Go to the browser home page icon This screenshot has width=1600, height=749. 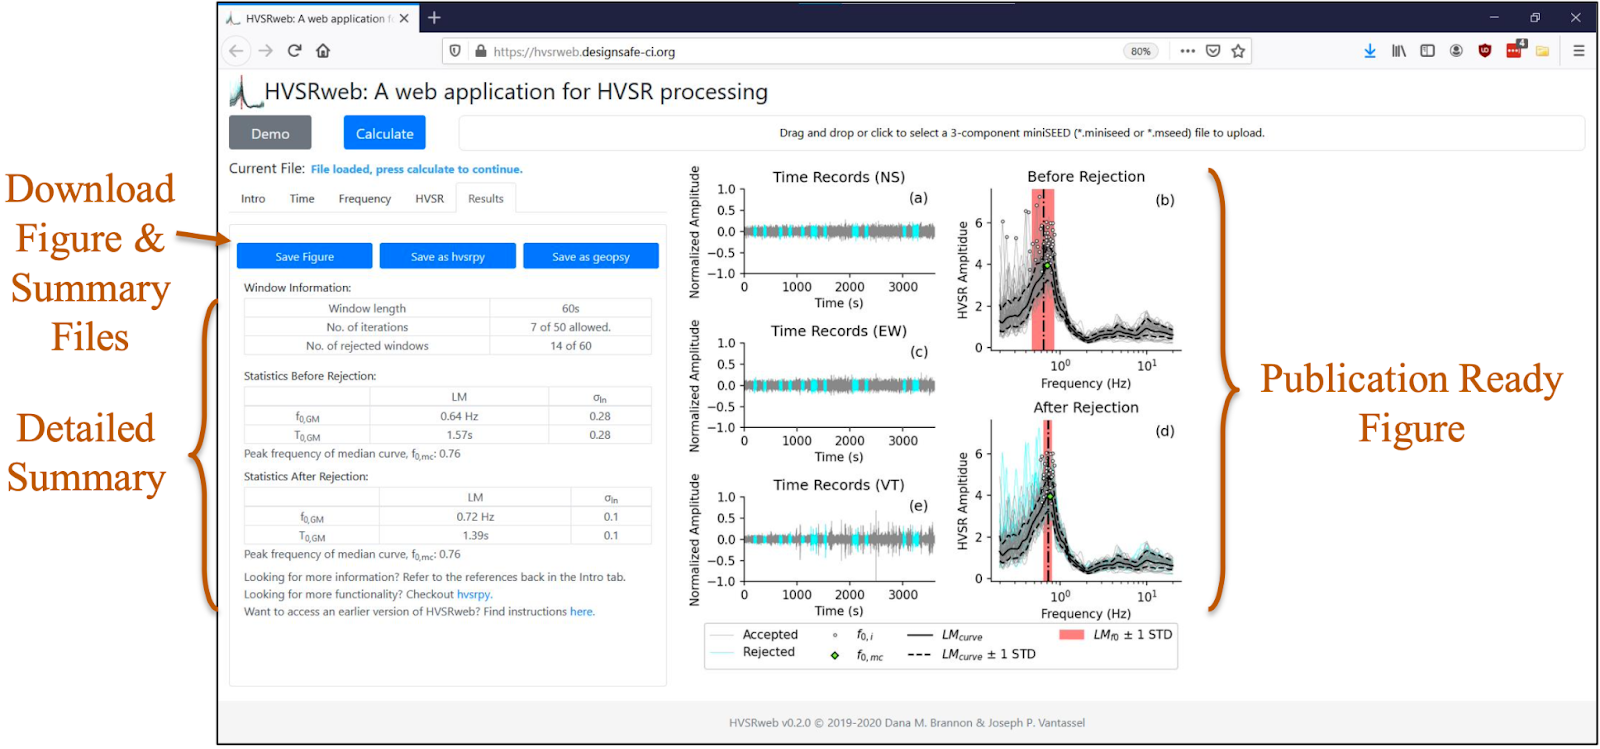coord(323,51)
